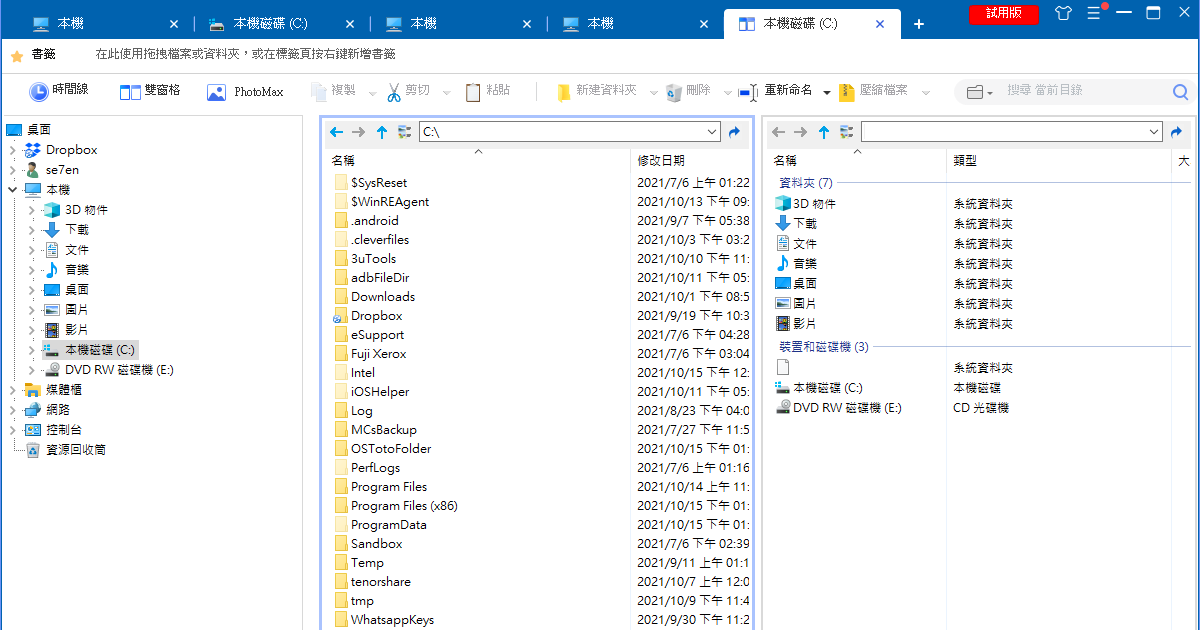Viewport: 1200px width, 630px height.
Task: Click the red 試用版 trial button
Action: coord(1003,15)
